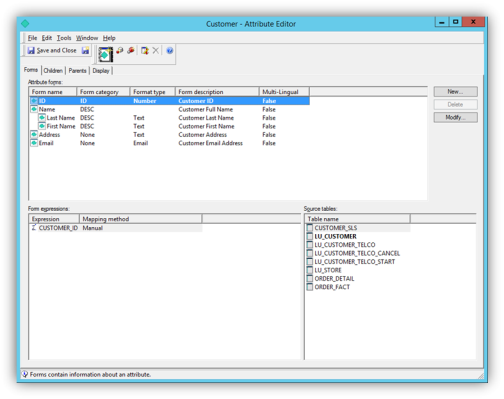The height and width of the screenshot is (399, 504).
Task: Maximize the Attribute Editor window
Action: [456, 22]
